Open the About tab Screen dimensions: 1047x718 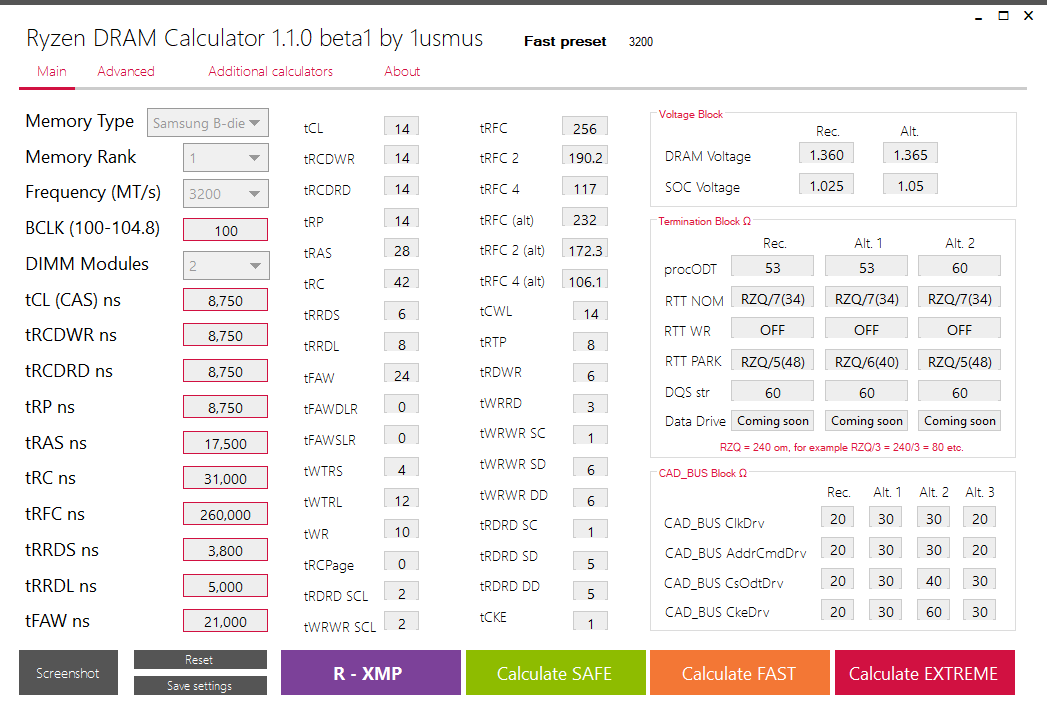click(x=402, y=71)
